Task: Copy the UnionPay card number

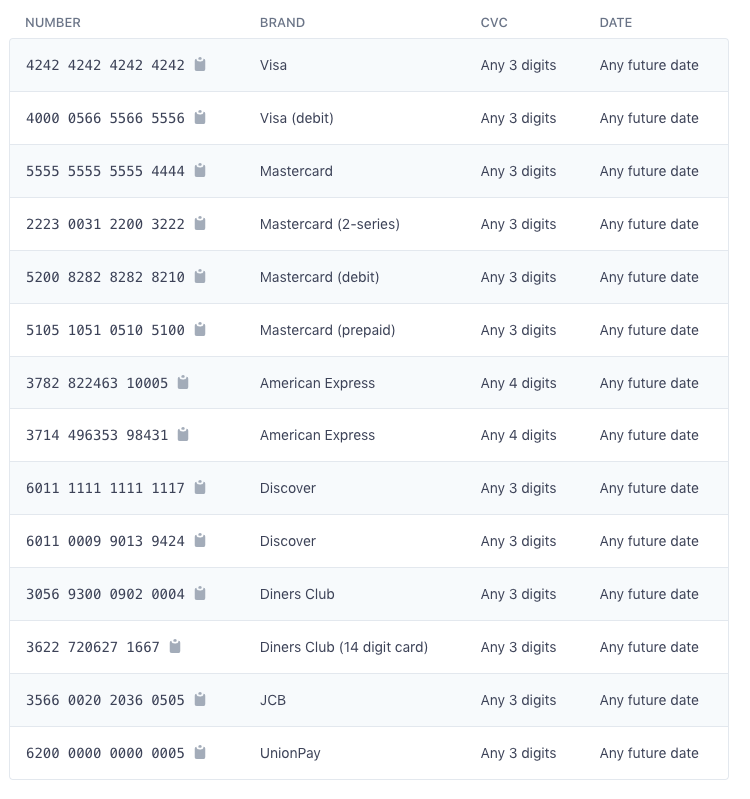Action: (x=200, y=752)
